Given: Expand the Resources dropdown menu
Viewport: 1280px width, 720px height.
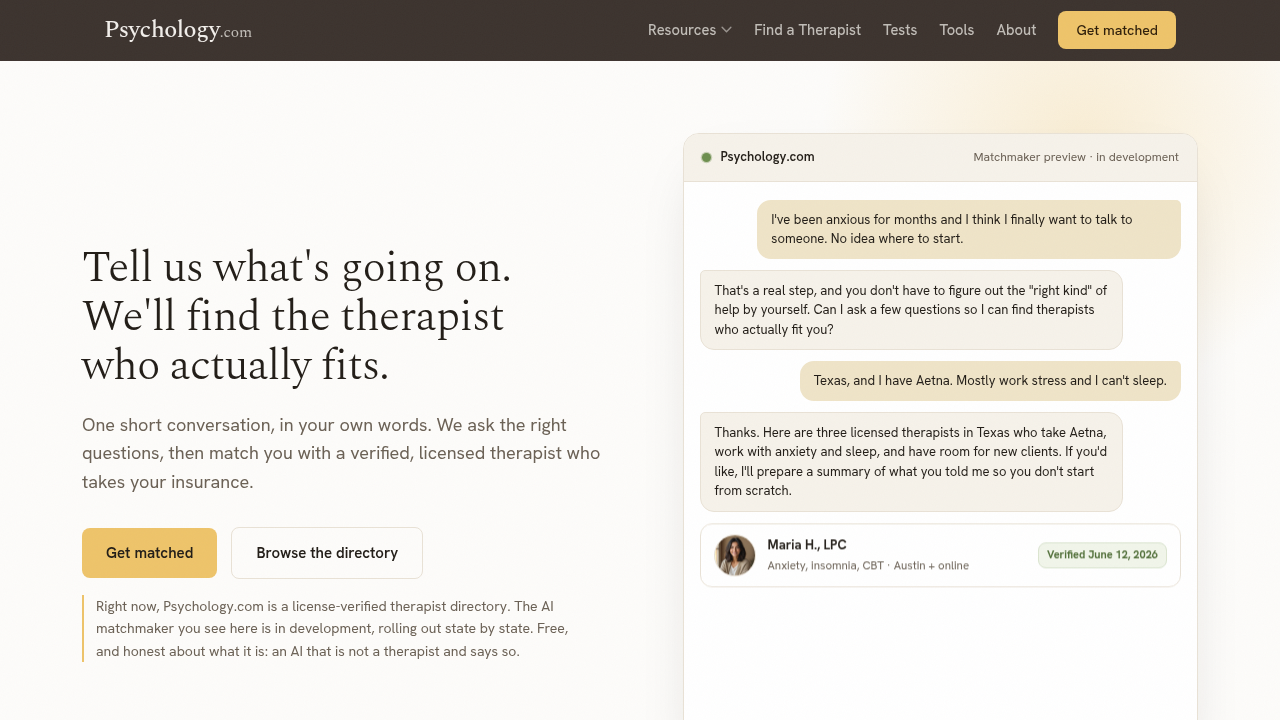Looking at the screenshot, I should pos(690,30).
